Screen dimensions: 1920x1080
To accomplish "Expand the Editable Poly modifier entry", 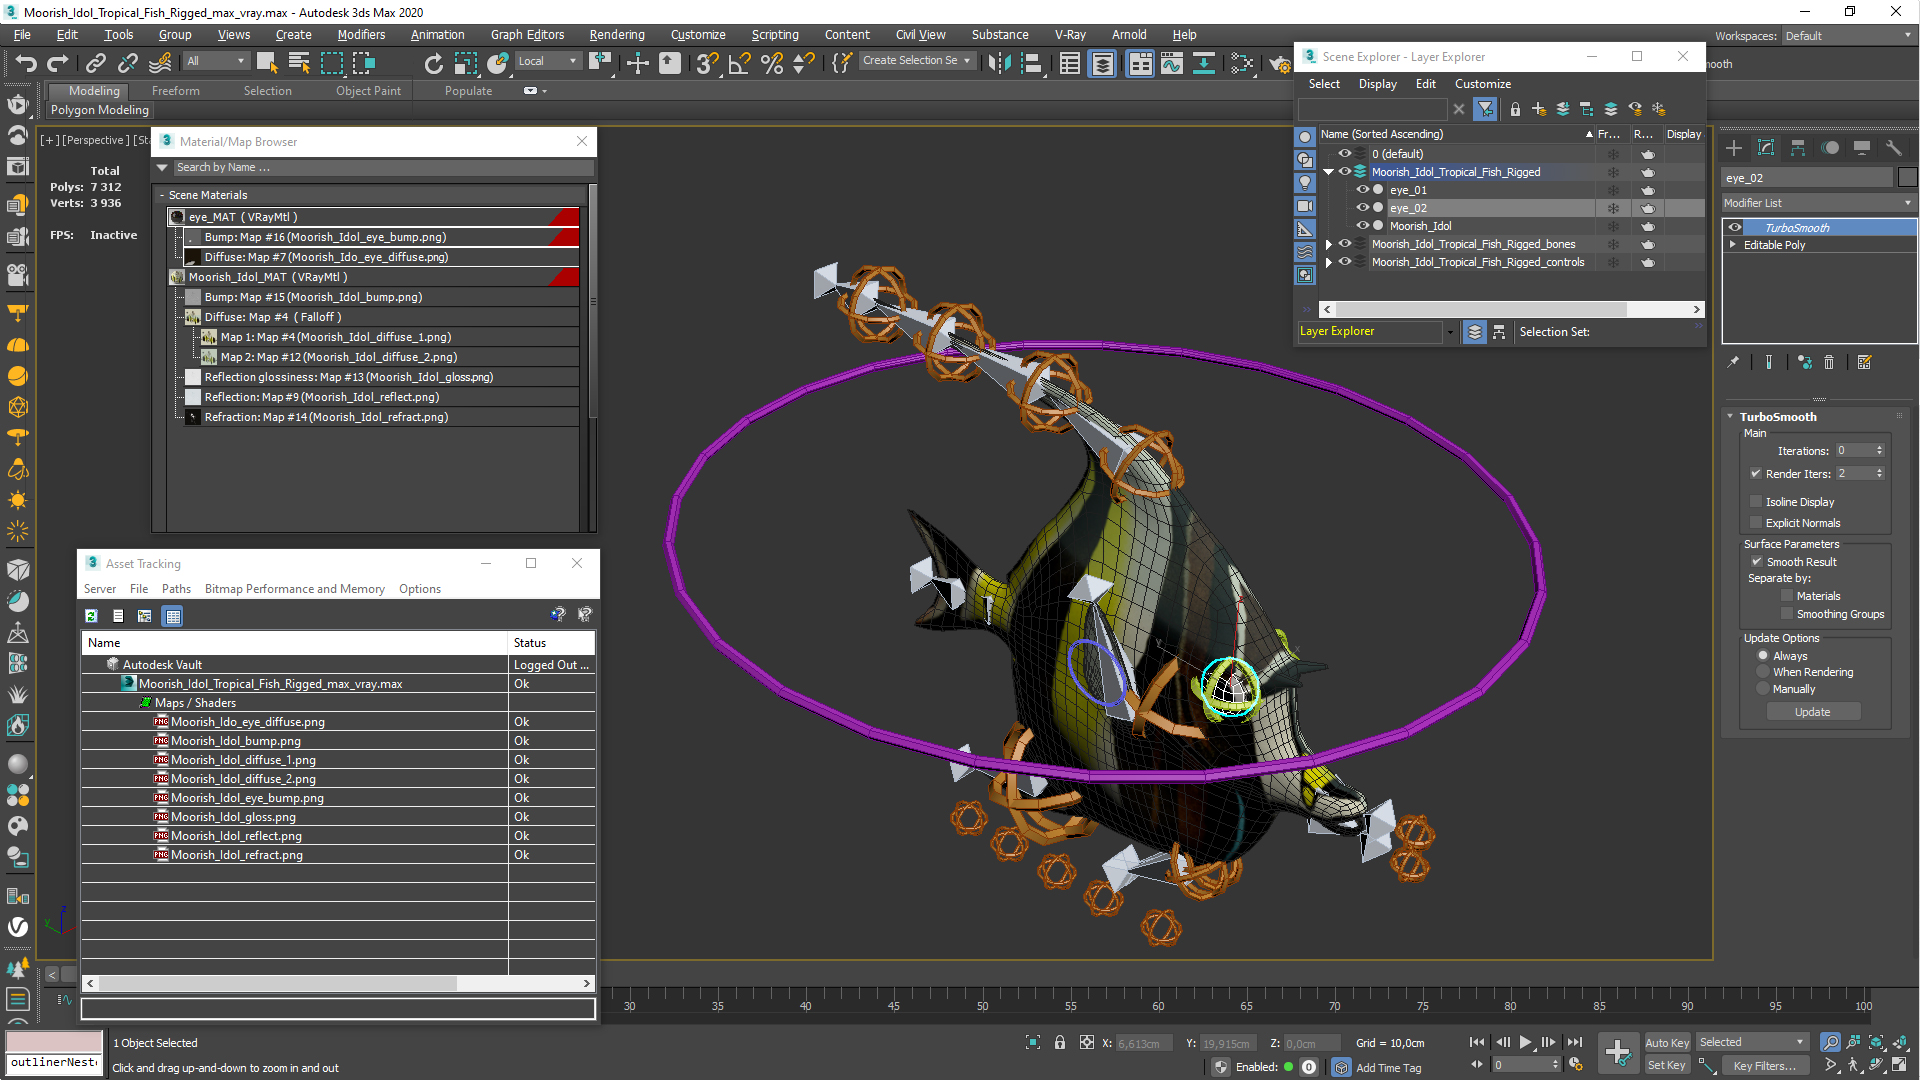I will [x=1733, y=245].
